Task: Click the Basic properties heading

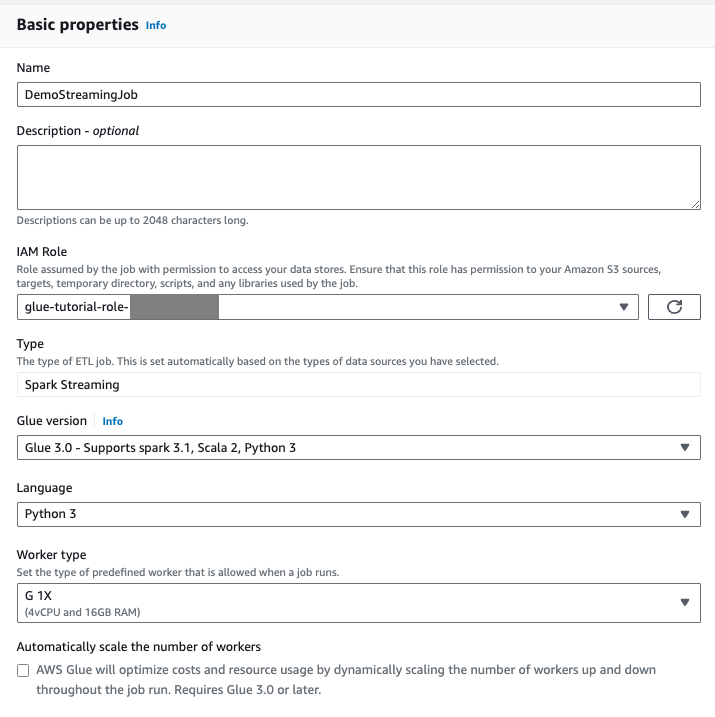Action: [x=77, y=24]
